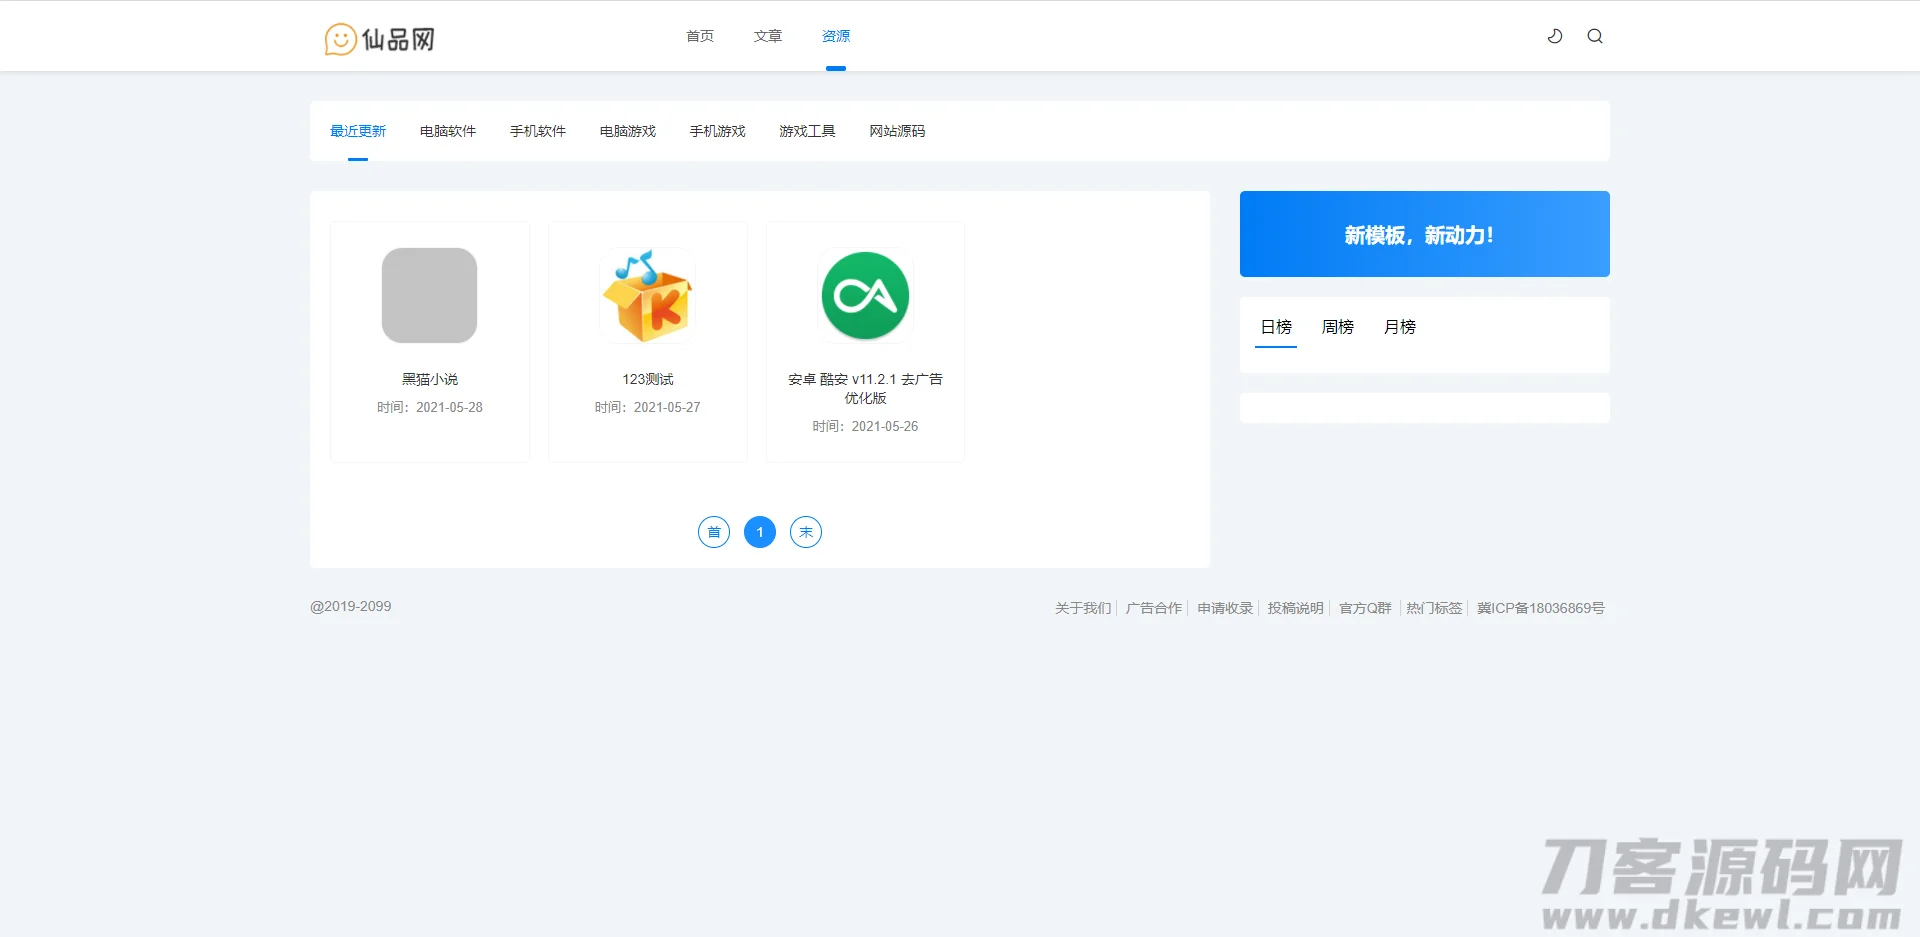Click the 123测试 music box icon

tap(647, 295)
